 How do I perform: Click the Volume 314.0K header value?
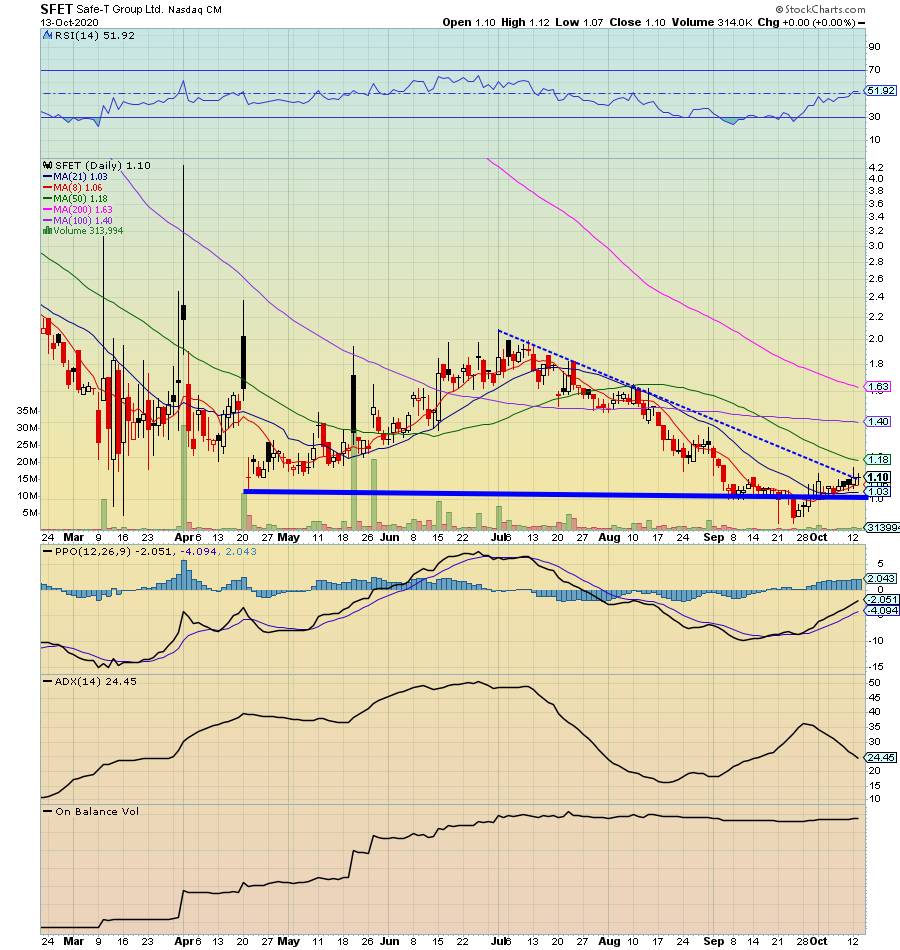(712, 22)
